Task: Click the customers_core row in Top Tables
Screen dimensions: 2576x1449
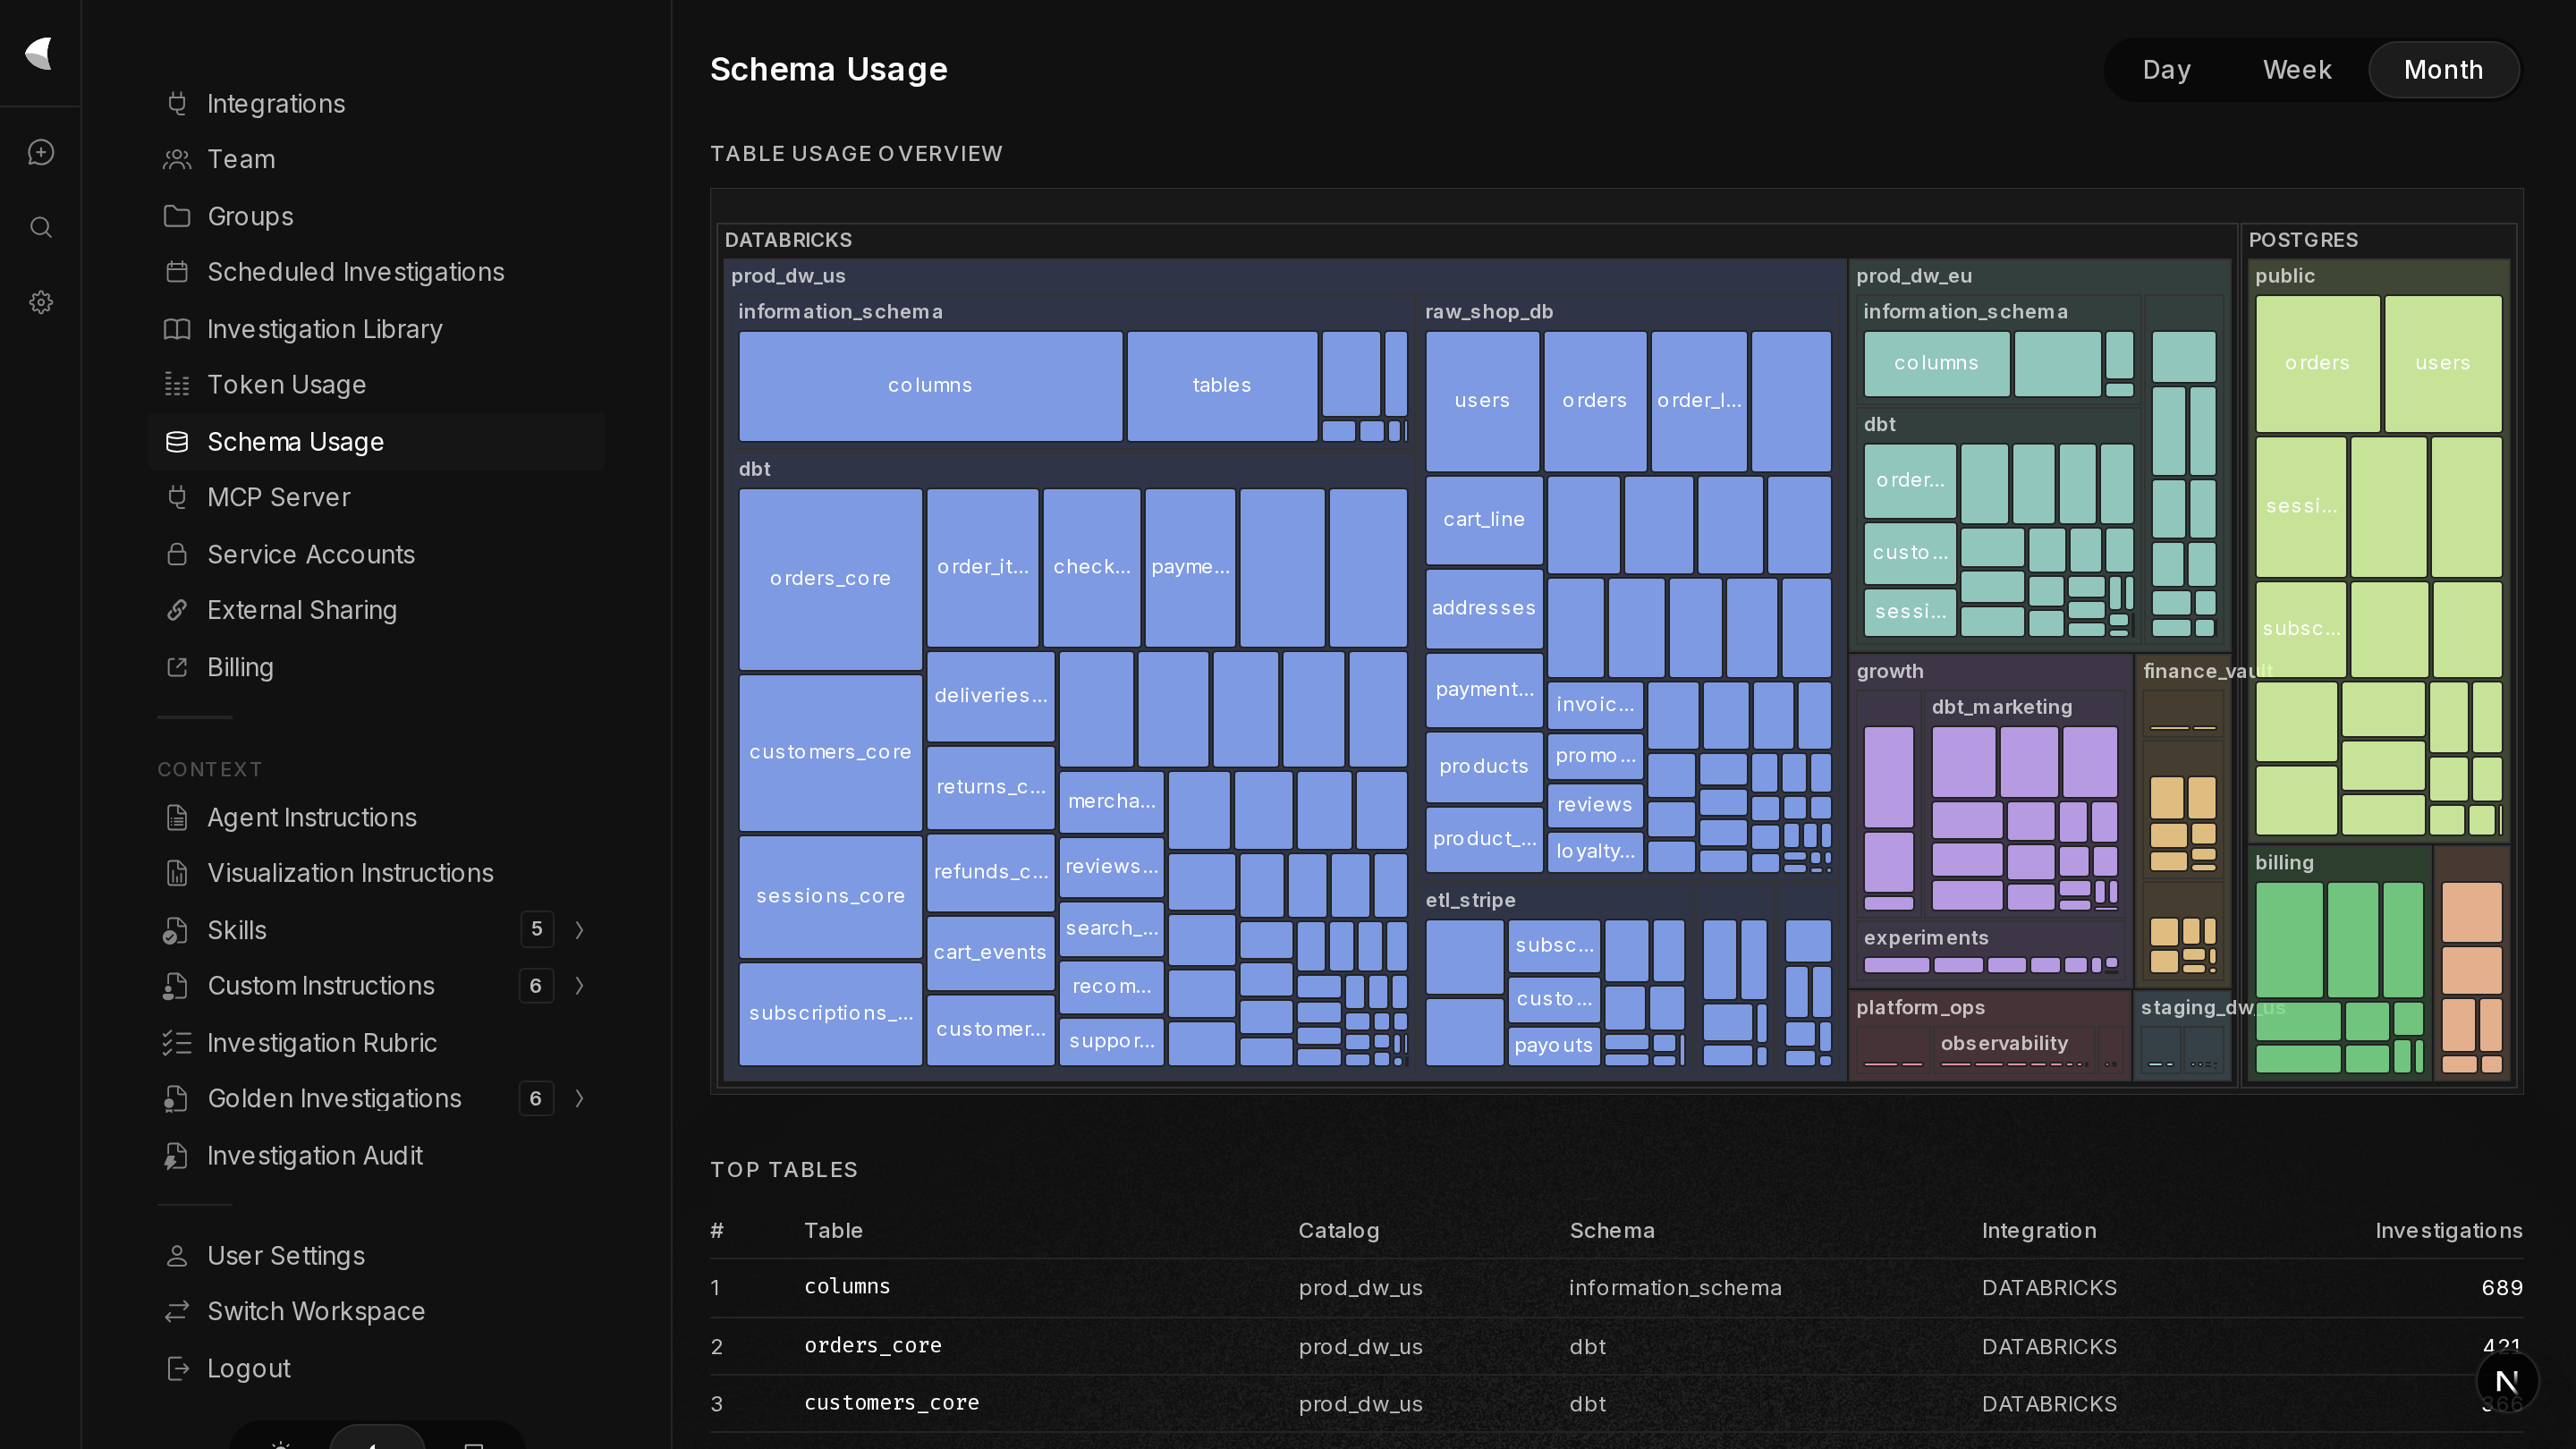Action: click(1616, 1403)
